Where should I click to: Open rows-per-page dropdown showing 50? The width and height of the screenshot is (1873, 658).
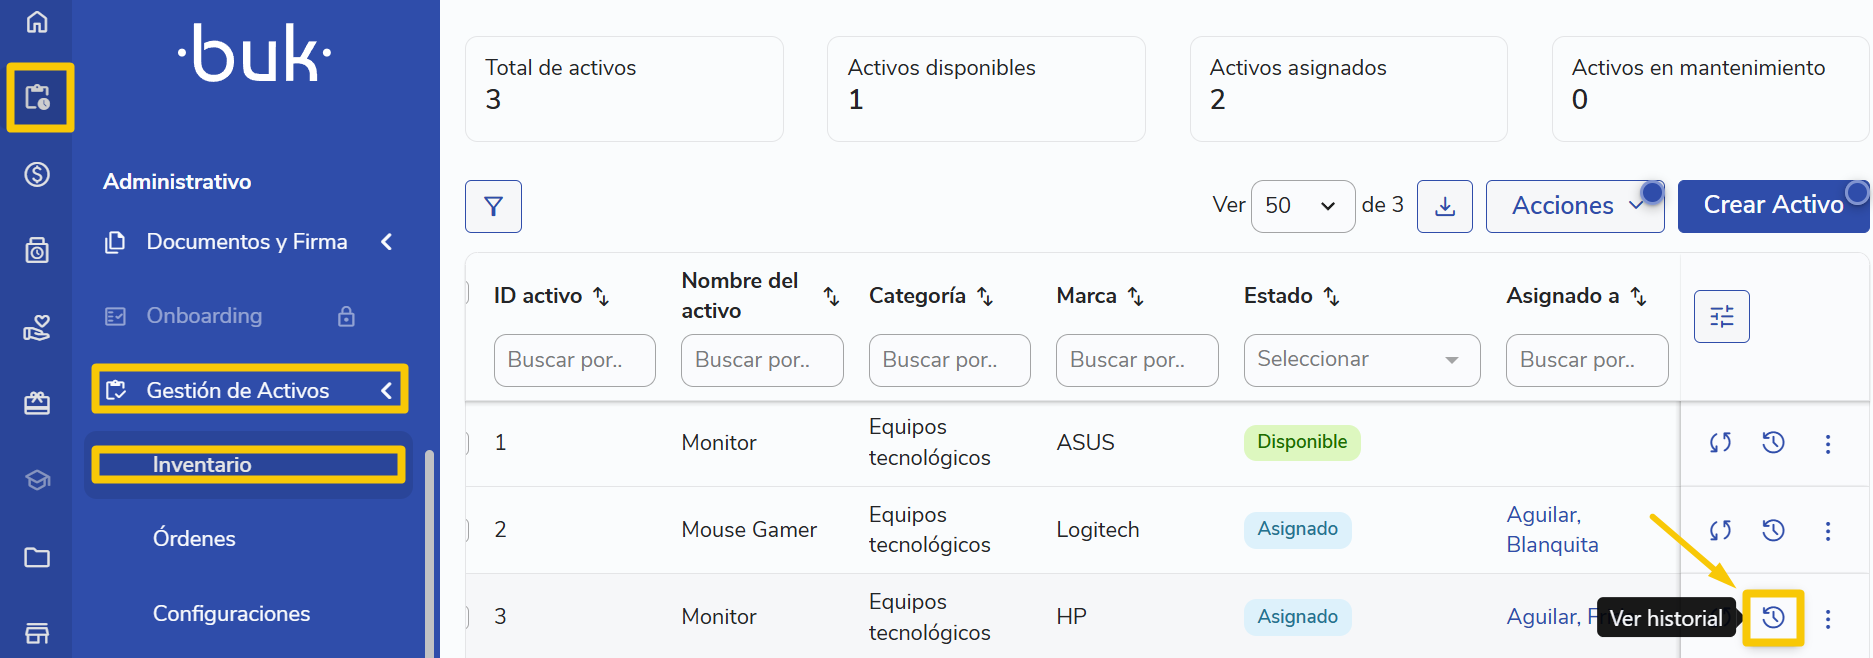coord(1302,206)
